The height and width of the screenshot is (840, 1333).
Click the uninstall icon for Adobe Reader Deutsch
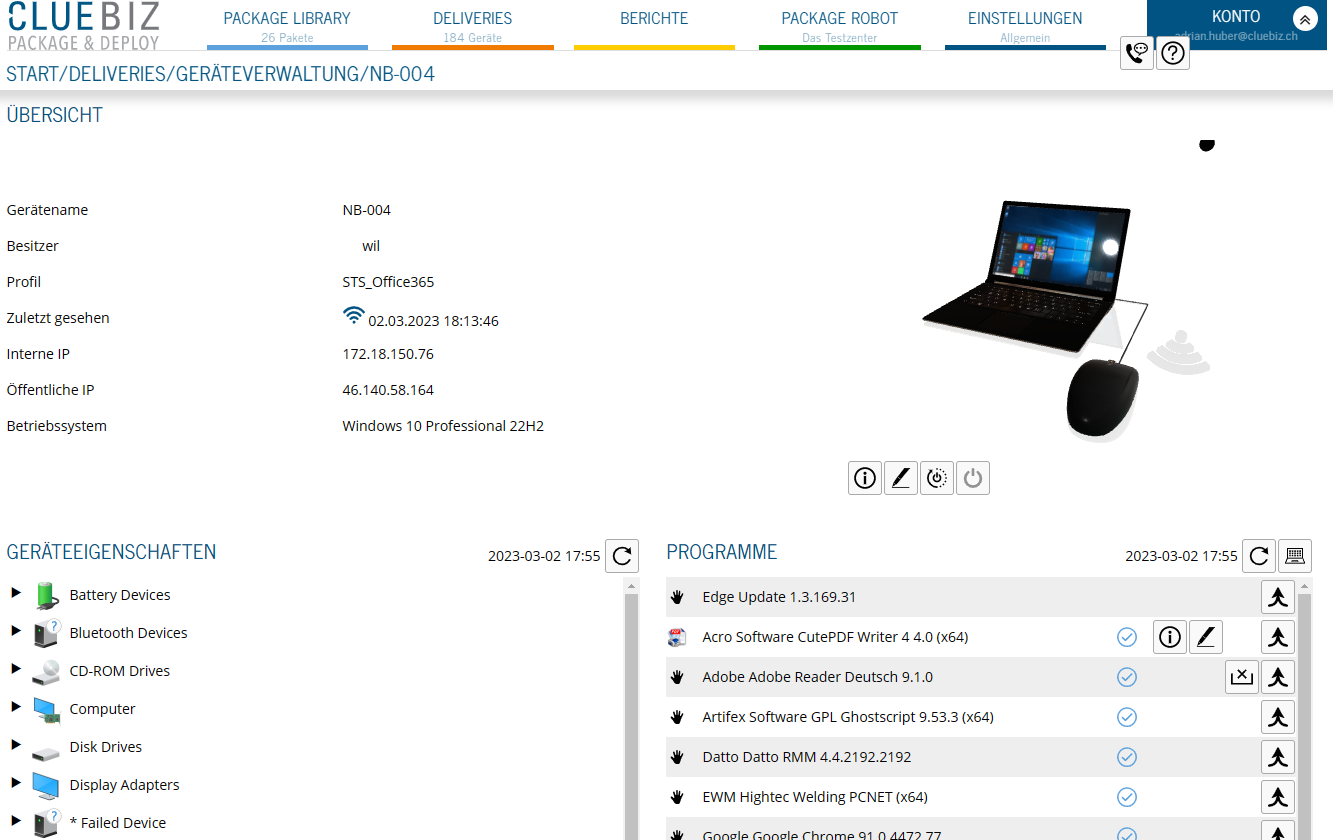click(x=1242, y=677)
